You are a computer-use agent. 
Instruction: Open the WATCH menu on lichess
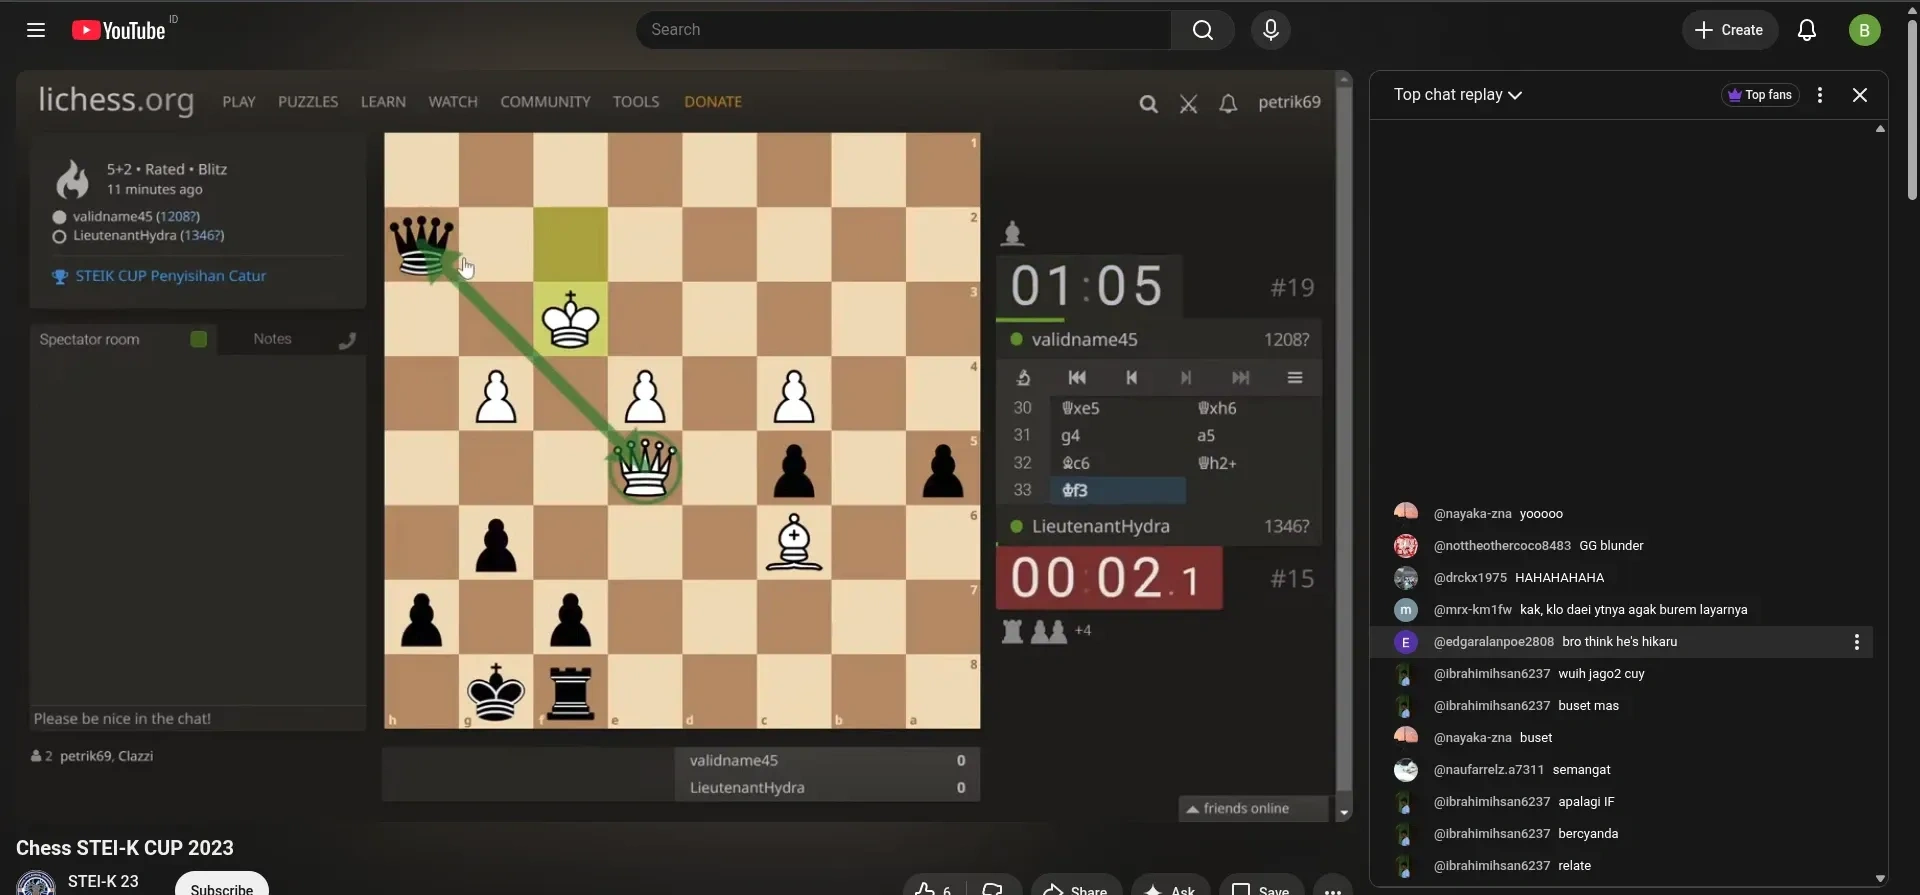pyautogui.click(x=453, y=102)
